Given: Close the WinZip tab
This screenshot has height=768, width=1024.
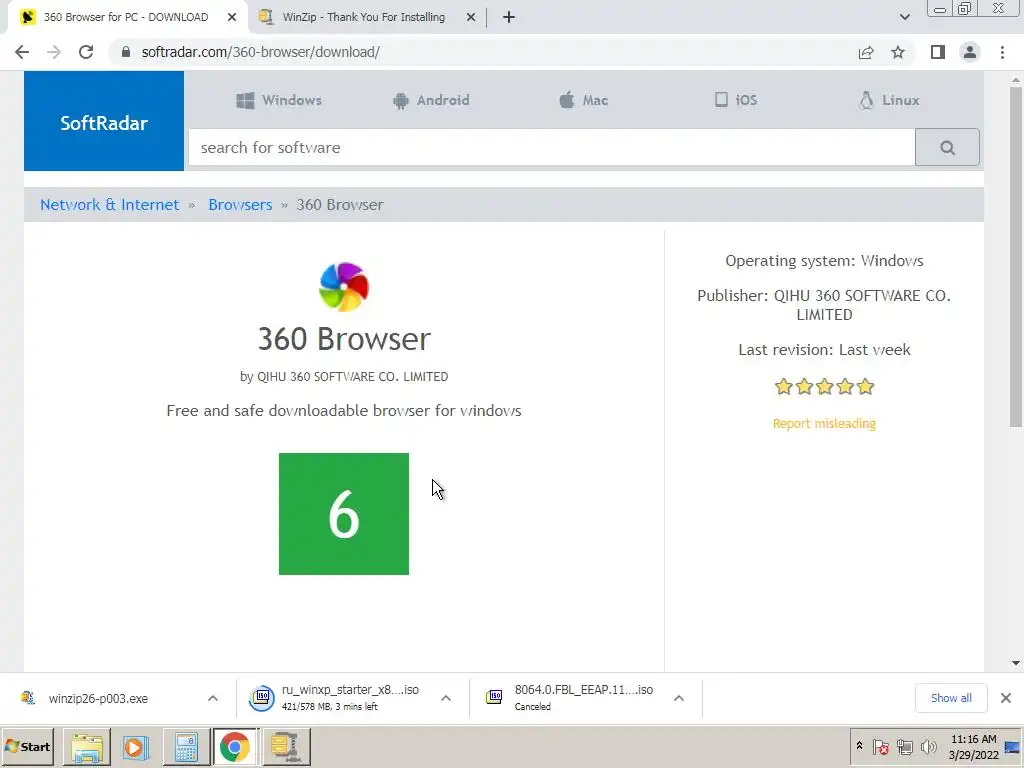Looking at the screenshot, I should (x=471, y=18).
